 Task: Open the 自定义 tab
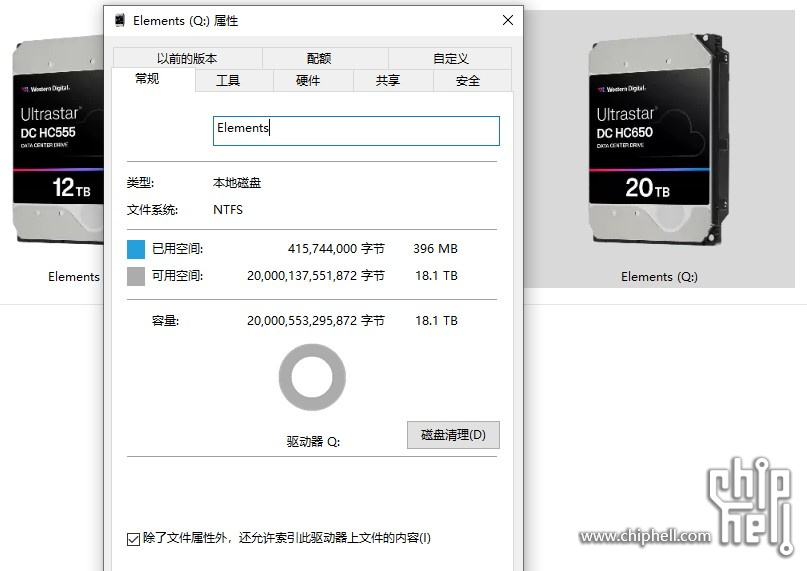pyautogui.click(x=450, y=58)
